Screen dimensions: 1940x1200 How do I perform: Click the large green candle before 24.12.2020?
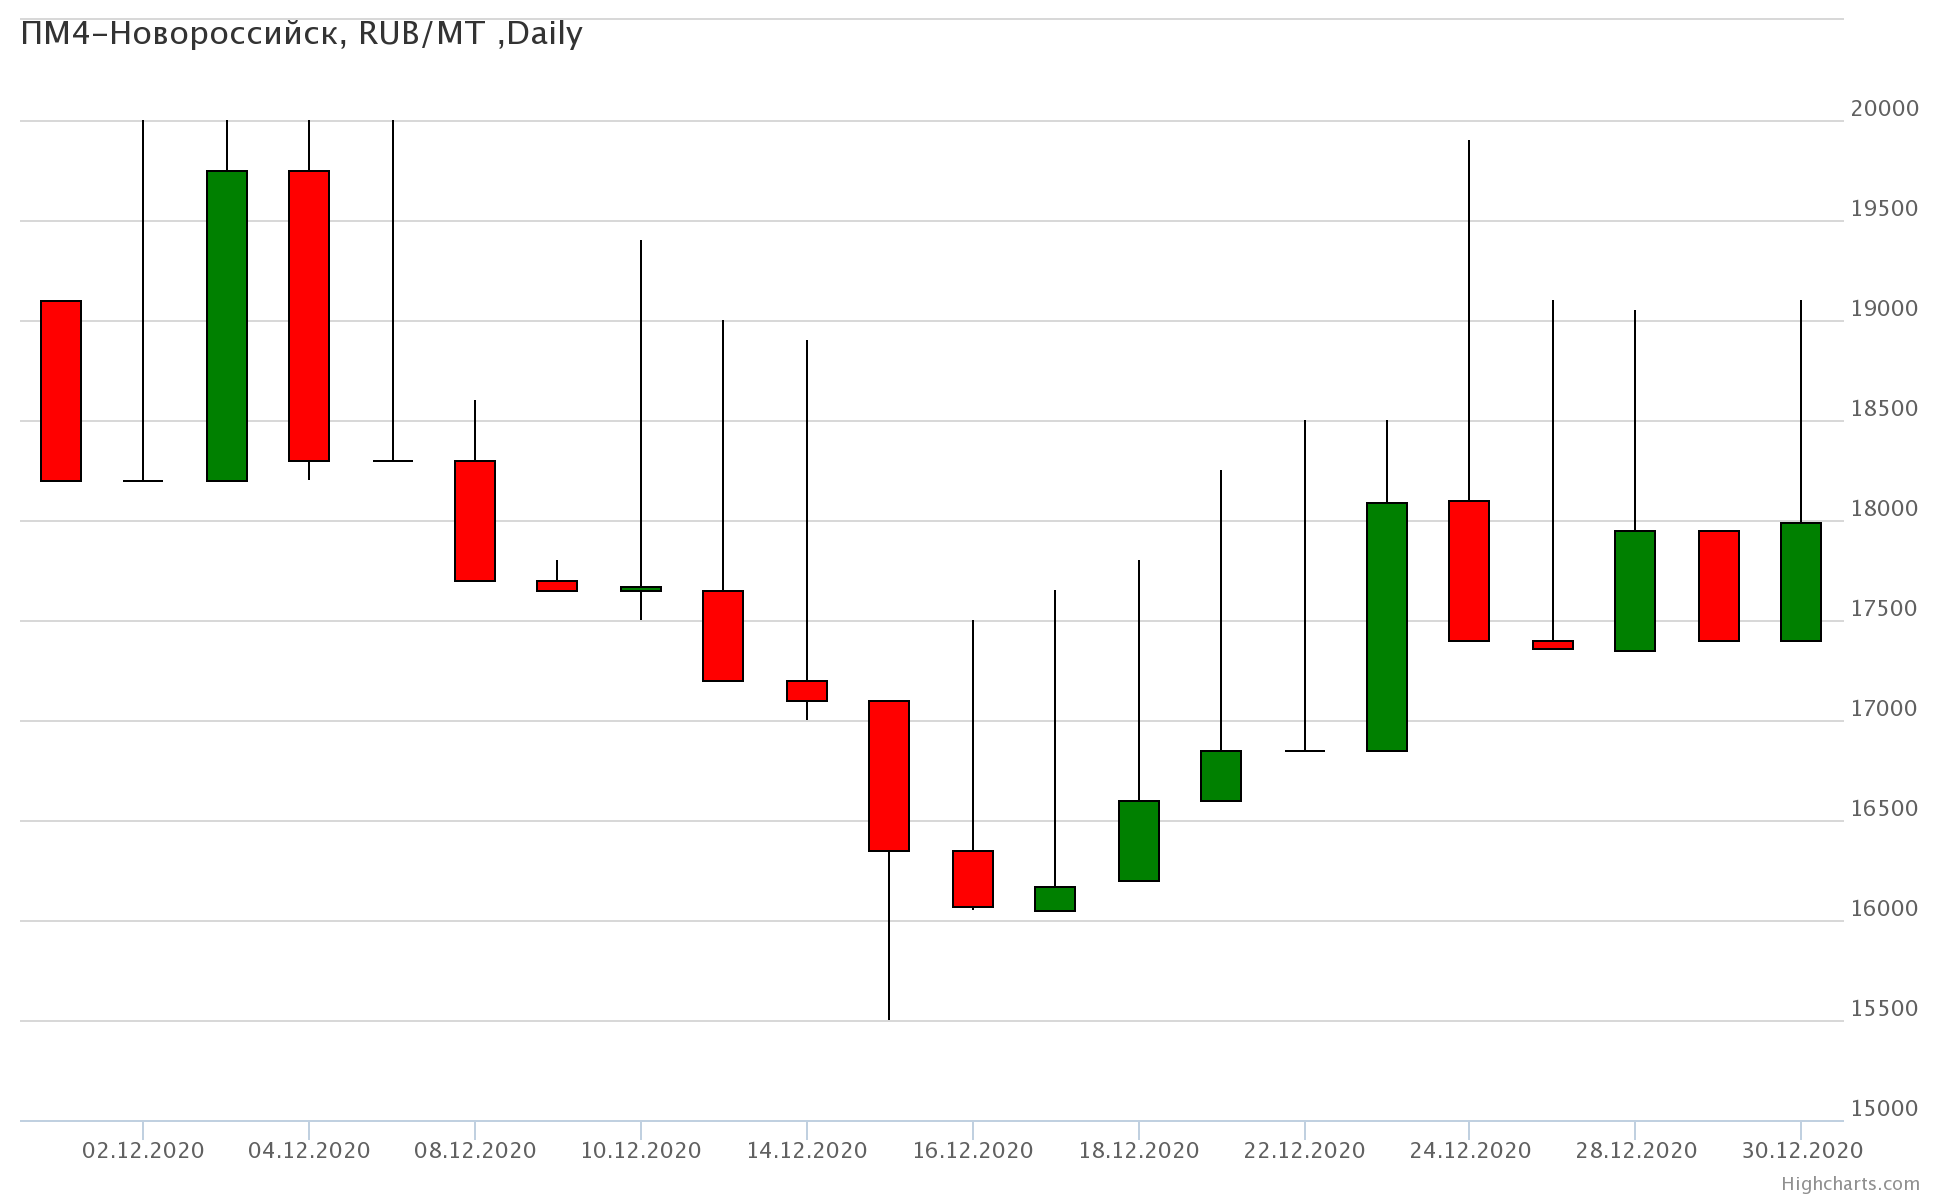1387,627
